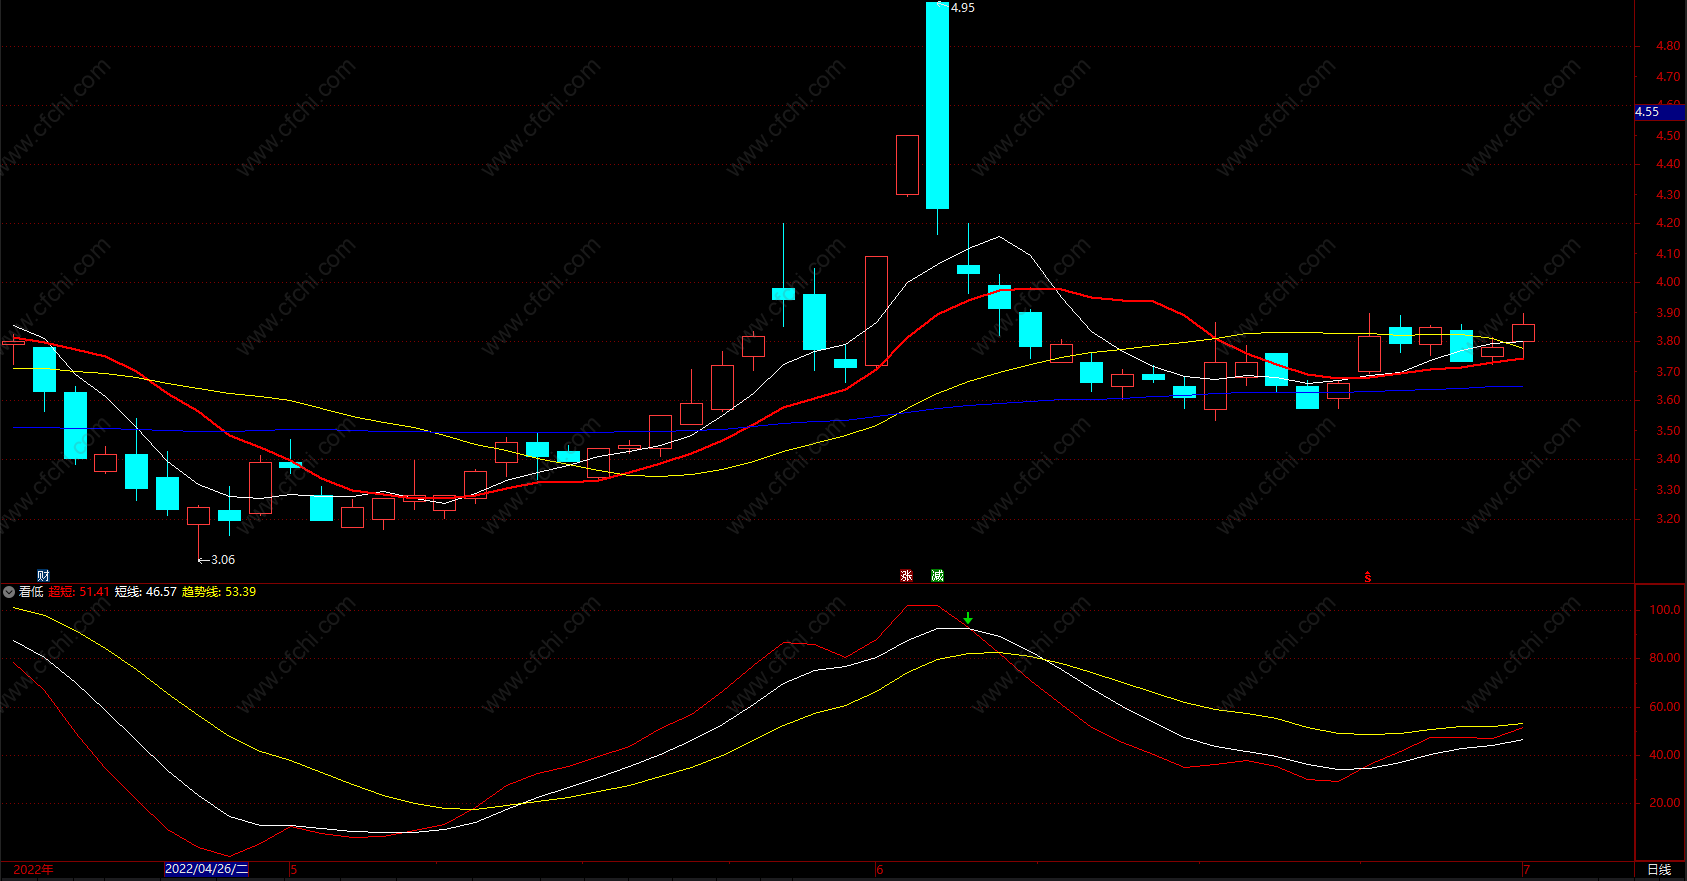Click the 20.00 indicator axis label
This screenshot has width=1687, height=881.
(x=1664, y=803)
